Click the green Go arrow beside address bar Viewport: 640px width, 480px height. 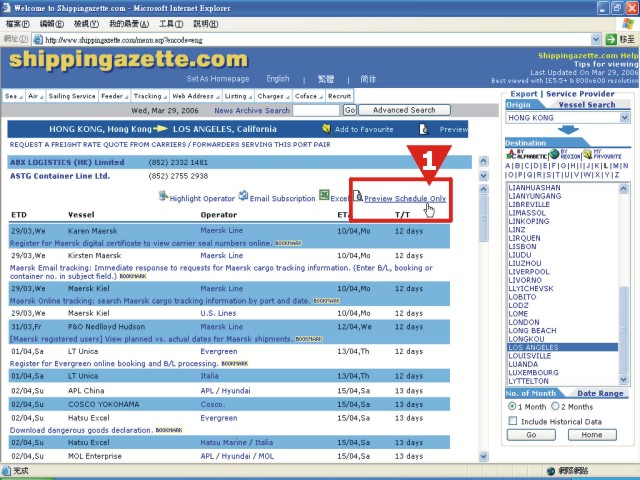[x=611, y=39]
